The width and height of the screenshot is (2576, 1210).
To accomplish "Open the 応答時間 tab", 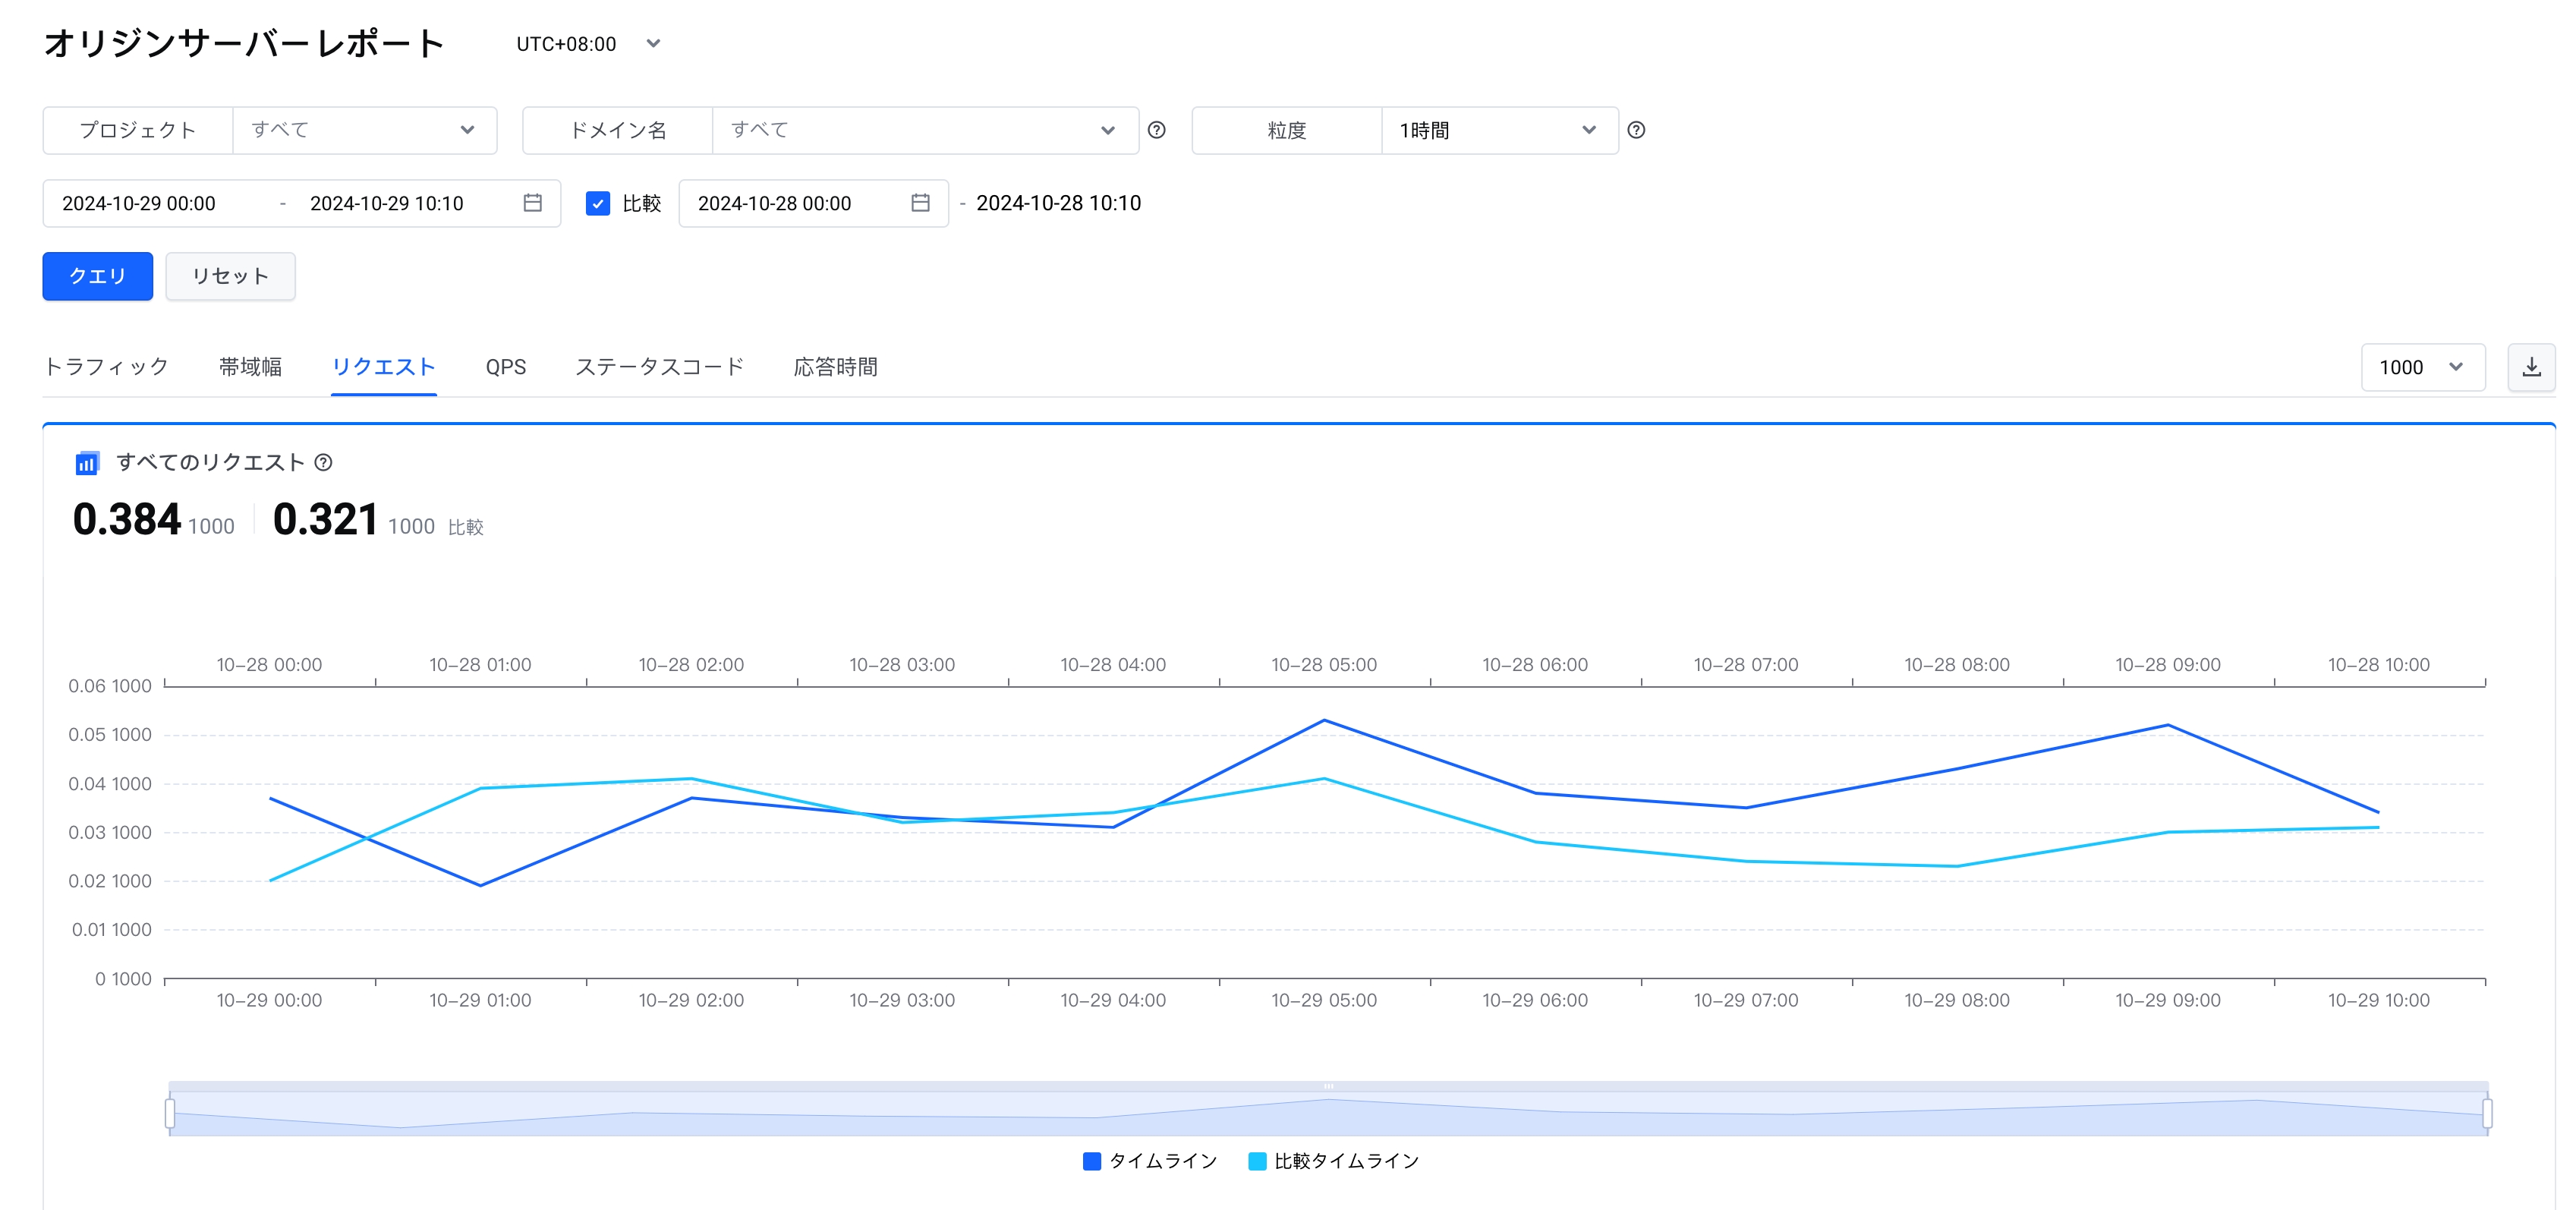I will (x=836, y=367).
